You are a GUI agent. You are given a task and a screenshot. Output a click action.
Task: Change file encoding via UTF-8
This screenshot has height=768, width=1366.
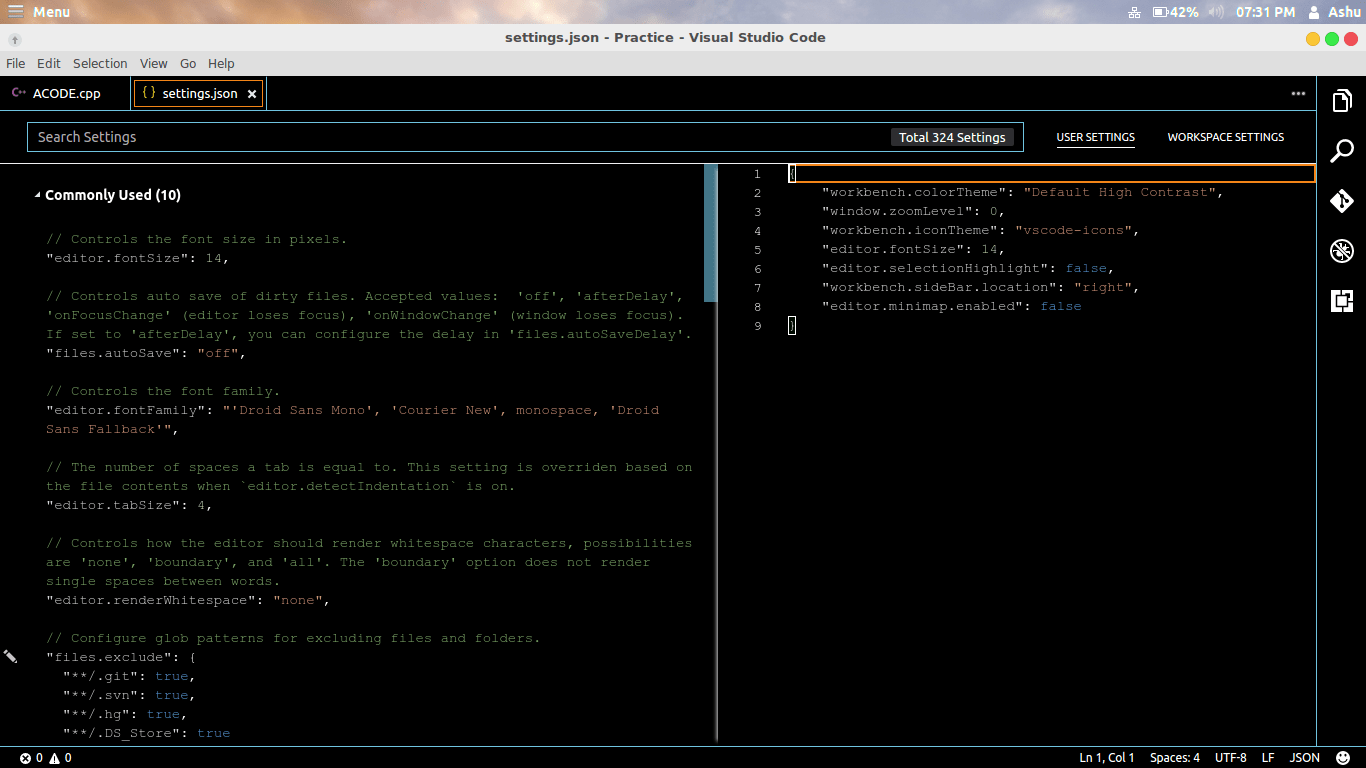[x=1231, y=758]
